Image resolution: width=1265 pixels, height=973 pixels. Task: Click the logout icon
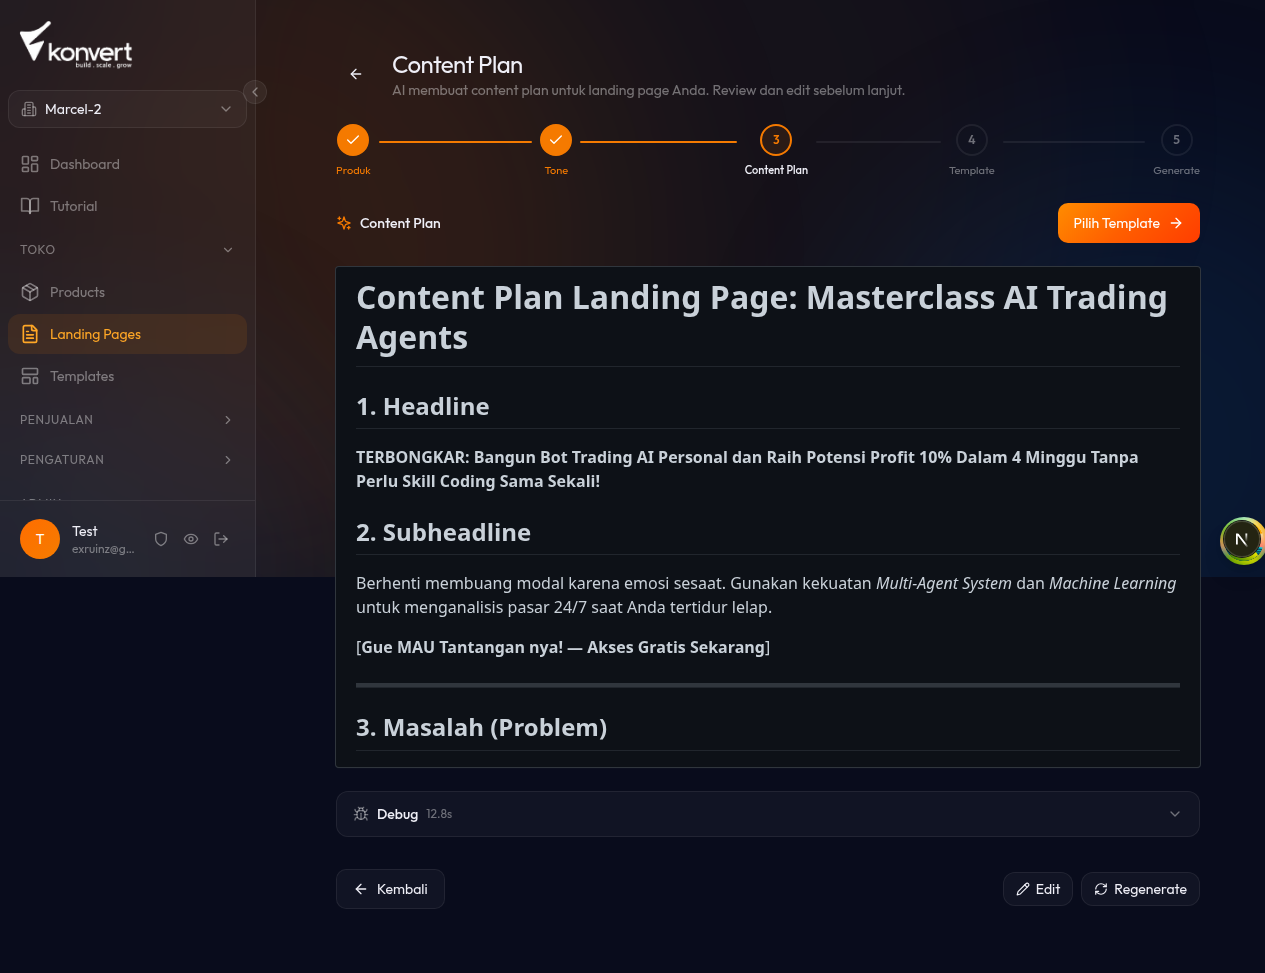221,539
